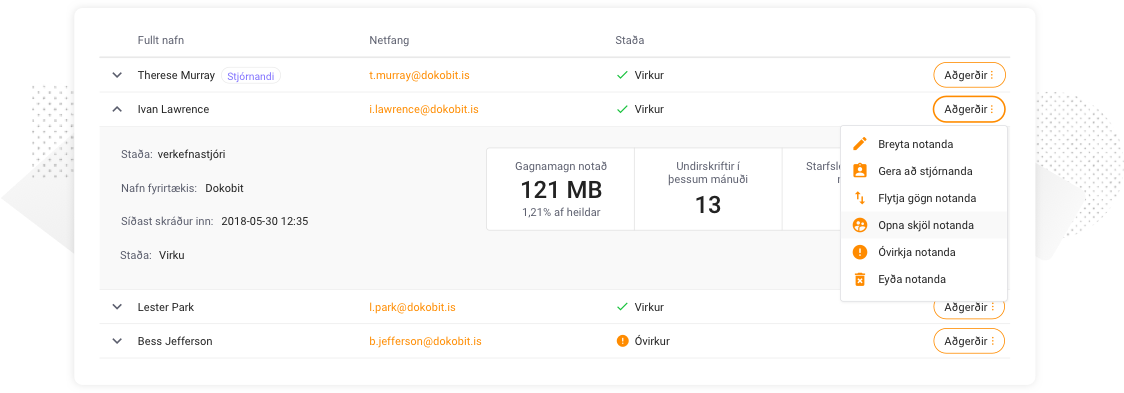Click the orange warning icon in Bess Jefferson's status
1124x393 pixels.
click(622, 341)
